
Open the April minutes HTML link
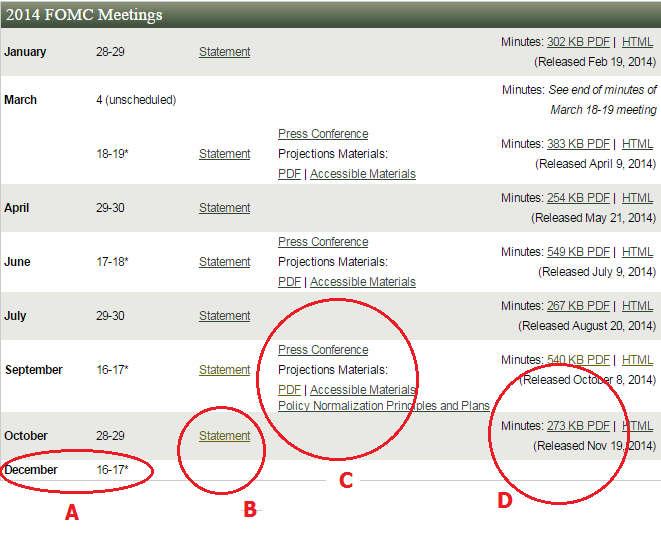pyautogui.click(x=637, y=198)
